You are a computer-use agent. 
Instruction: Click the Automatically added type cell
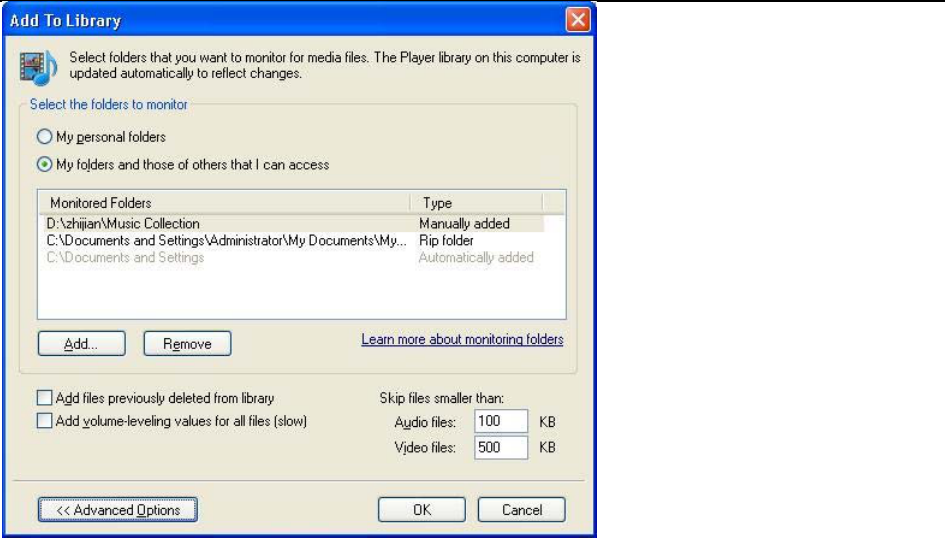tap(476, 257)
